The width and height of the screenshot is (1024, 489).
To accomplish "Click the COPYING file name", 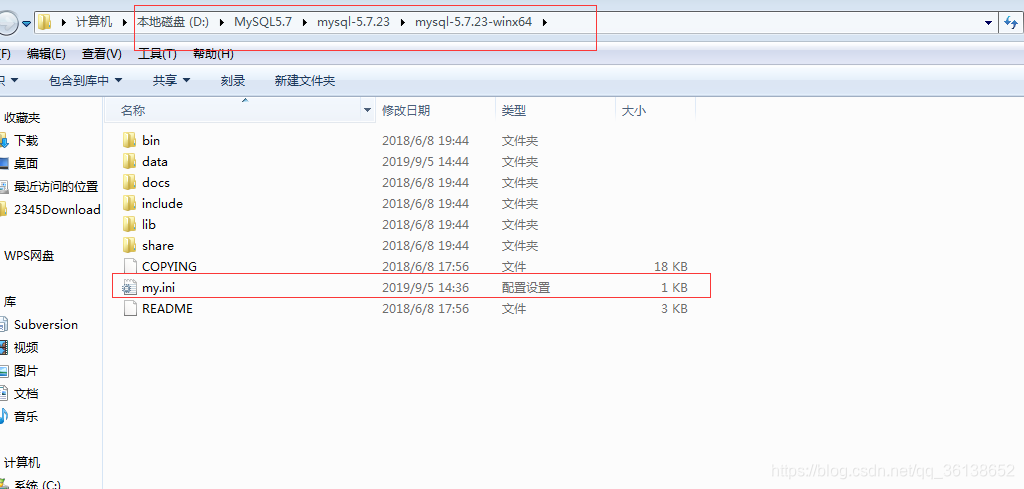I will [169, 266].
